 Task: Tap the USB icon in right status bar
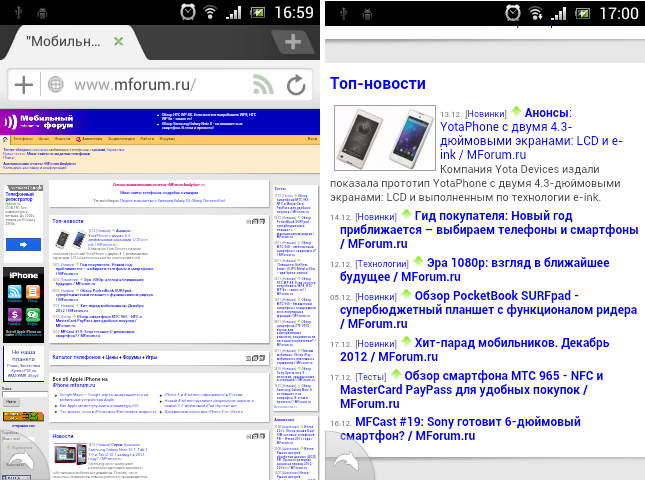click(x=343, y=14)
